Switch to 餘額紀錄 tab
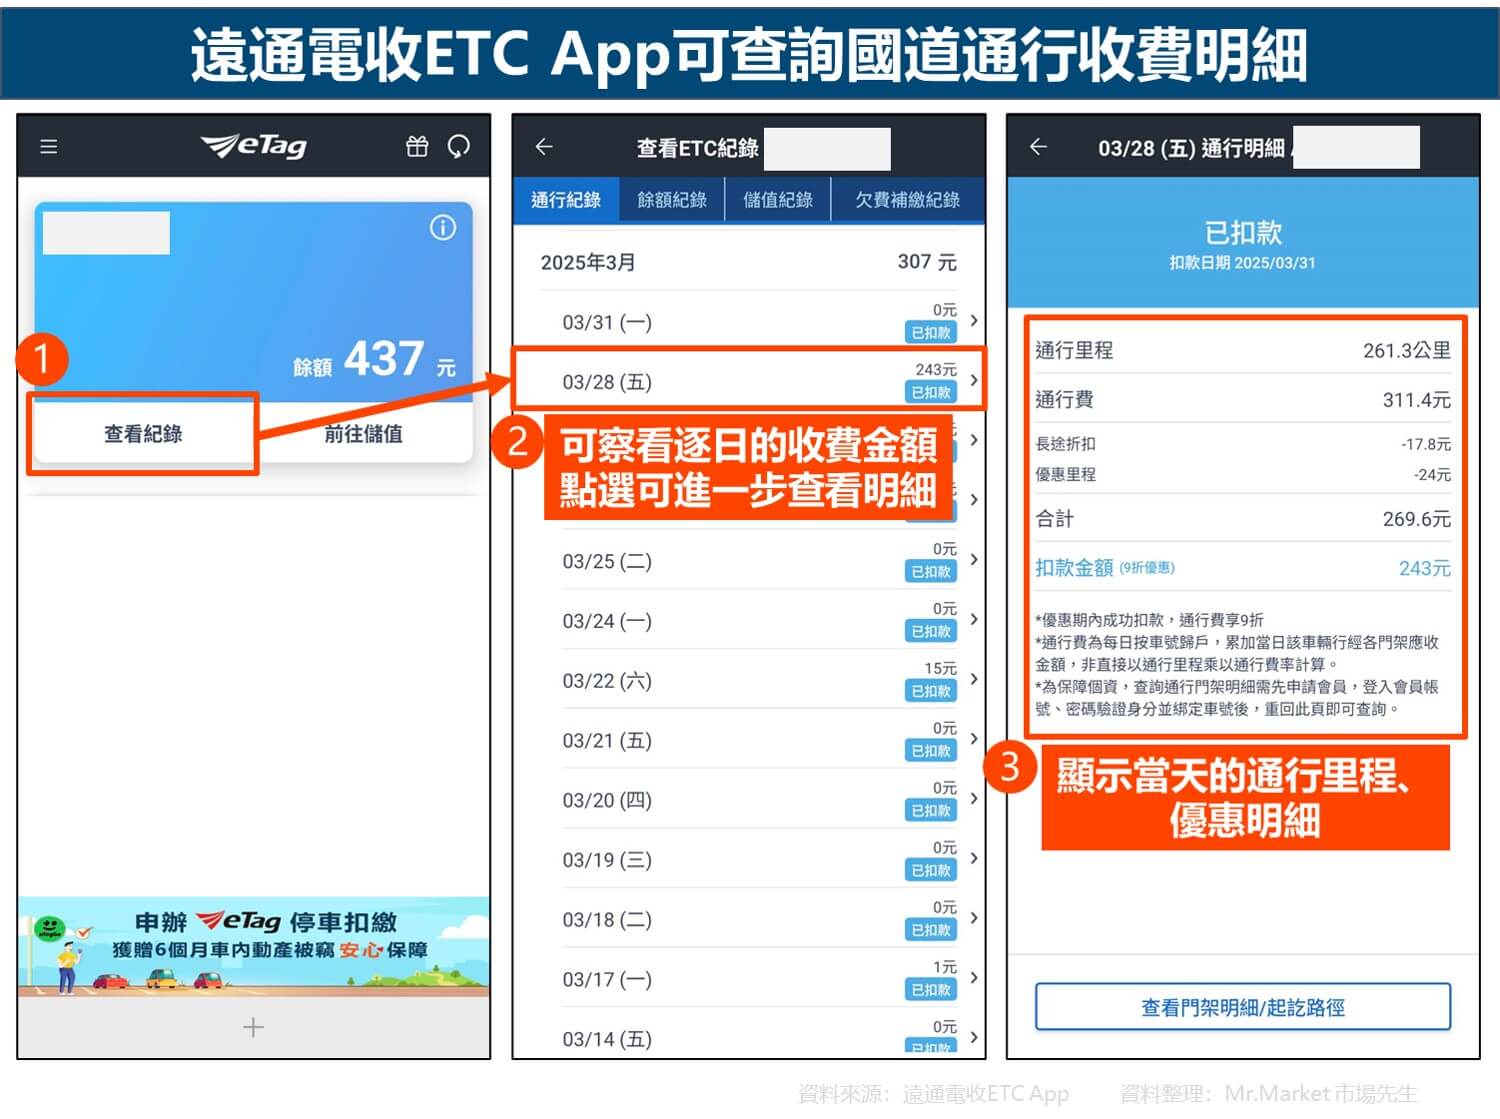 point(672,200)
